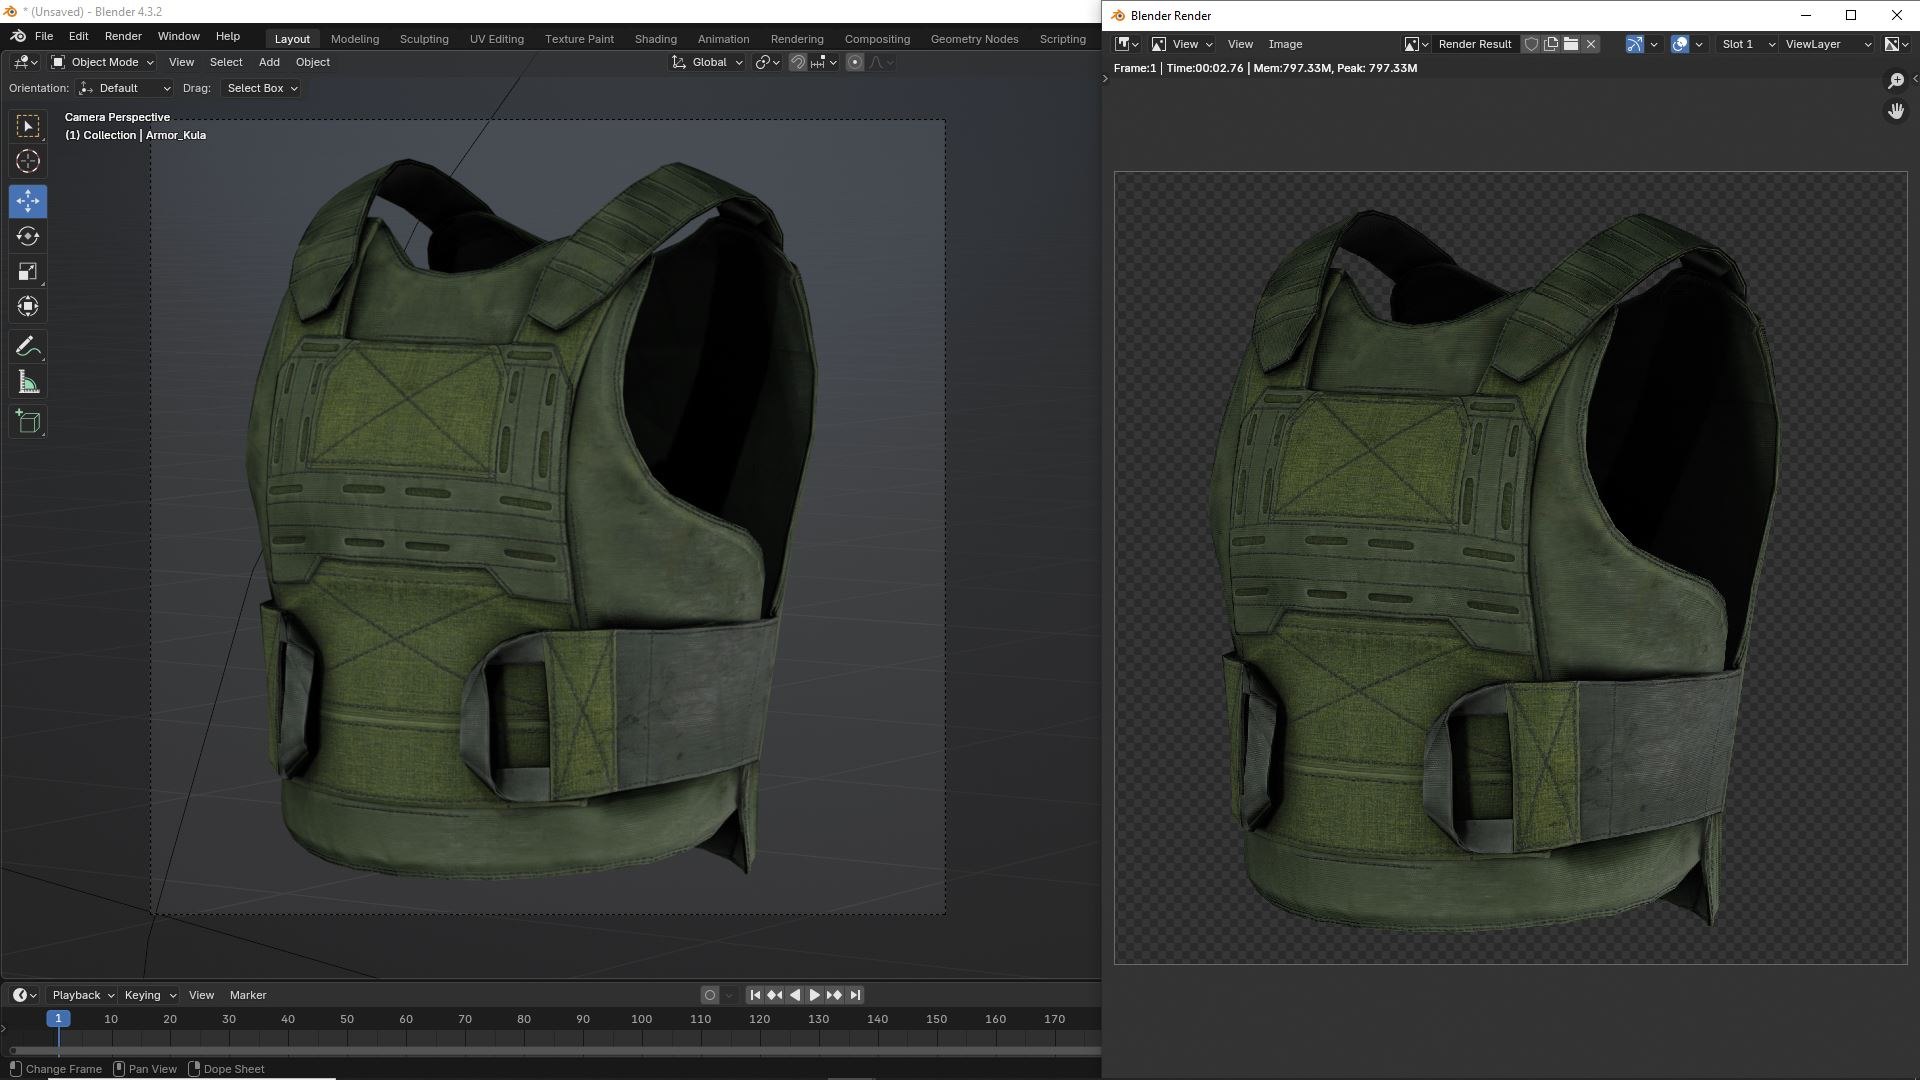Screen dimensions: 1920x1080
Task: Click the new image copy icon beside Render Result
Action: pyautogui.click(x=1551, y=44)
